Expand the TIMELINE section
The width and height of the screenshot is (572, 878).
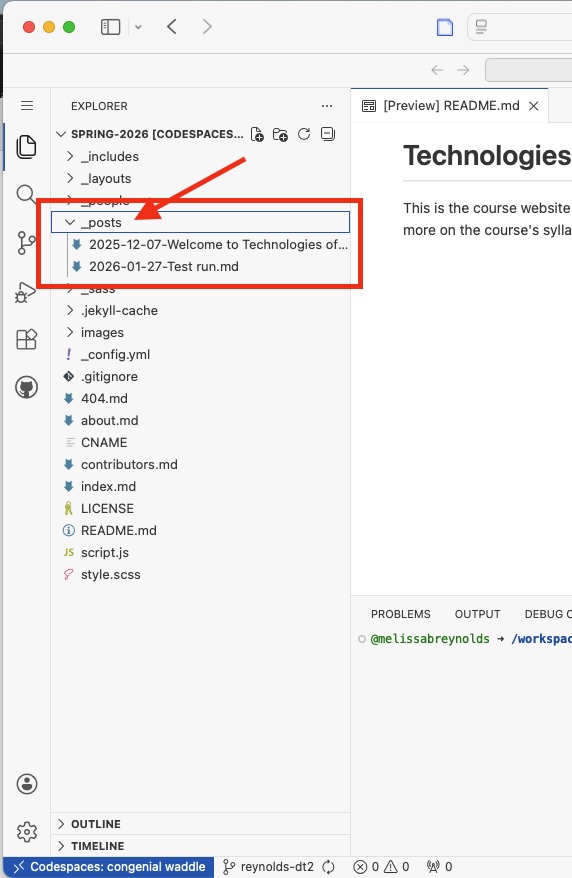[200, 846]
